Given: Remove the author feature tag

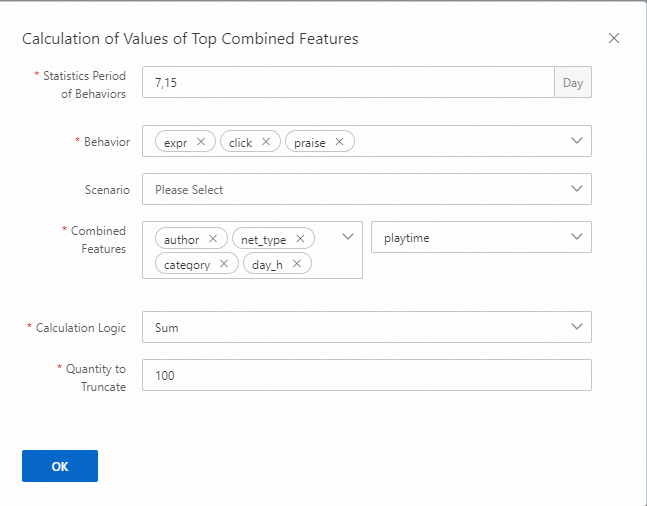Looking at the screenshot, I should (212, 239).
